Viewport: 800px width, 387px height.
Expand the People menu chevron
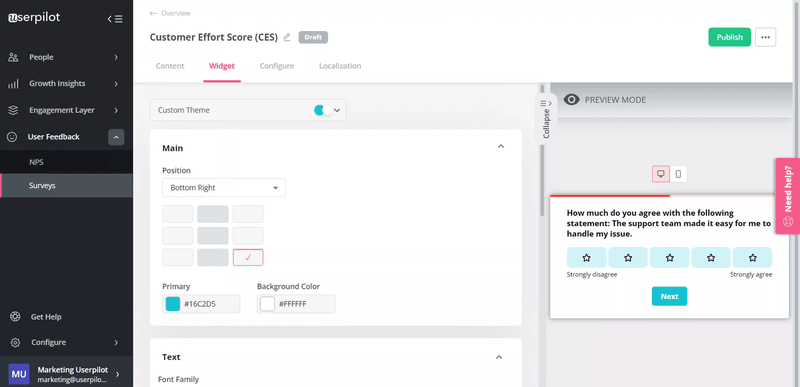(x=116, y=57)
